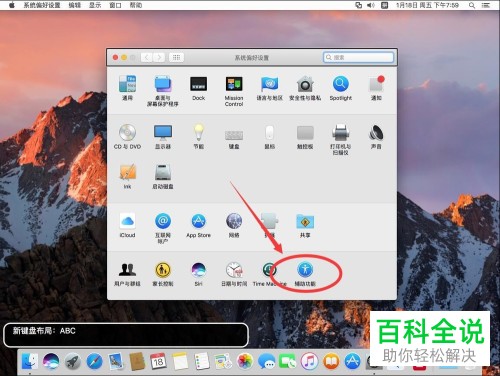The width and height of the screenshot is (500, 376).
Task: Open the Apple menu
Action: 12,5
